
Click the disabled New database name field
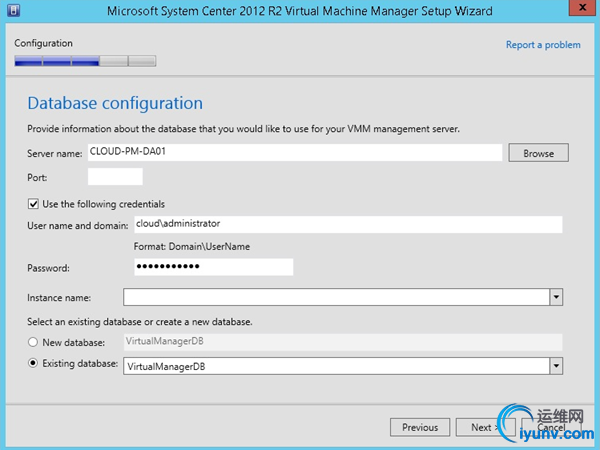pyautogui.click(x=343, y=342)
